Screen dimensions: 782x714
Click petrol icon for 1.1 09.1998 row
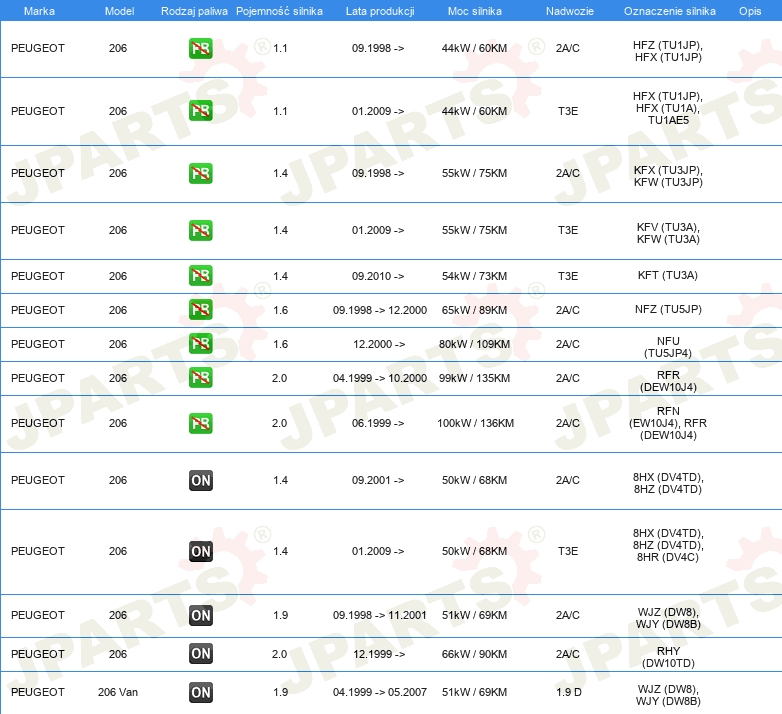tap(200, 48)
